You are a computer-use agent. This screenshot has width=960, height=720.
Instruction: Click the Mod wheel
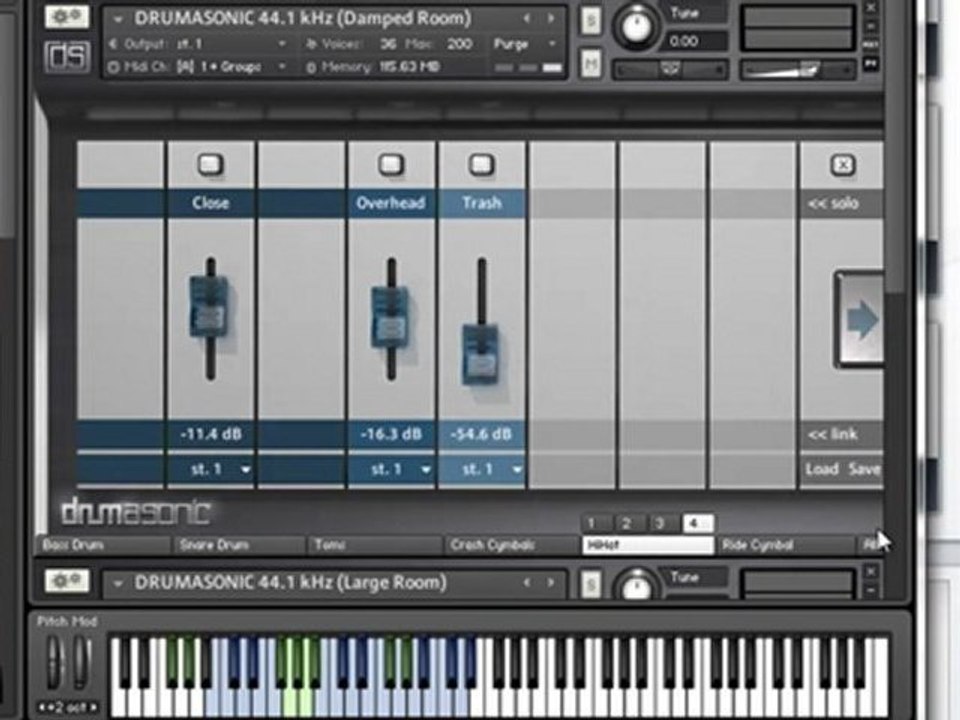click(81, 664)
